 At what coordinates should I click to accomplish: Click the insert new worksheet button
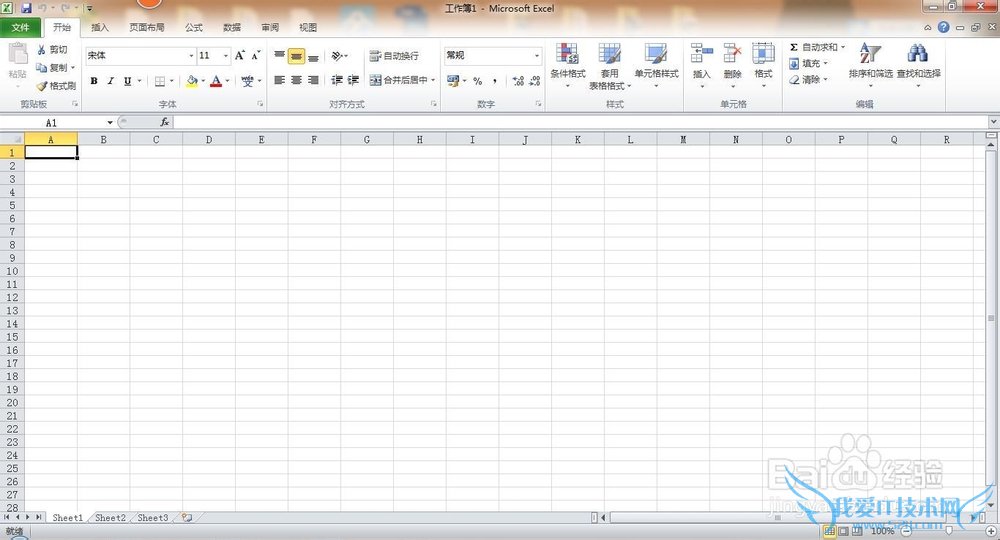pyautogui.click(x=187, y=518)
